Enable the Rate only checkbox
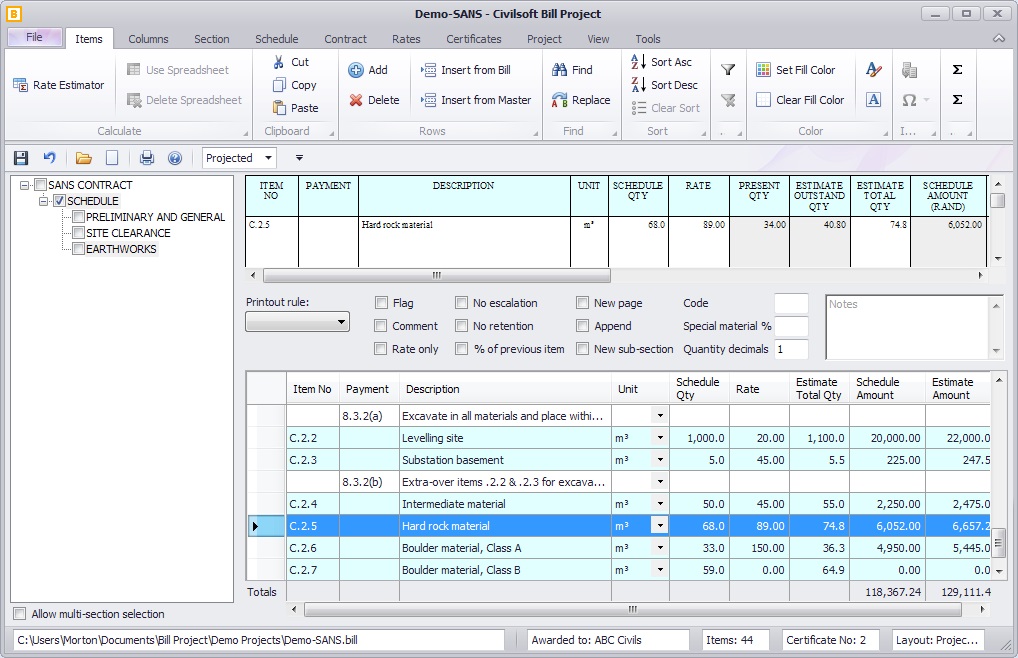The width and height of the screenshot is (1018, 658). [381, 349]
